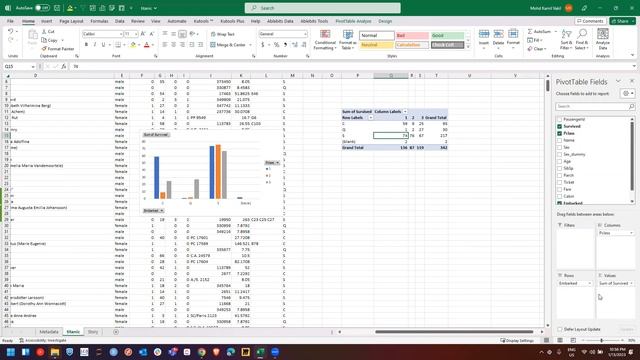640x360 pixels.
Task: Click the insert function fx icon
Action: [64, 66]
